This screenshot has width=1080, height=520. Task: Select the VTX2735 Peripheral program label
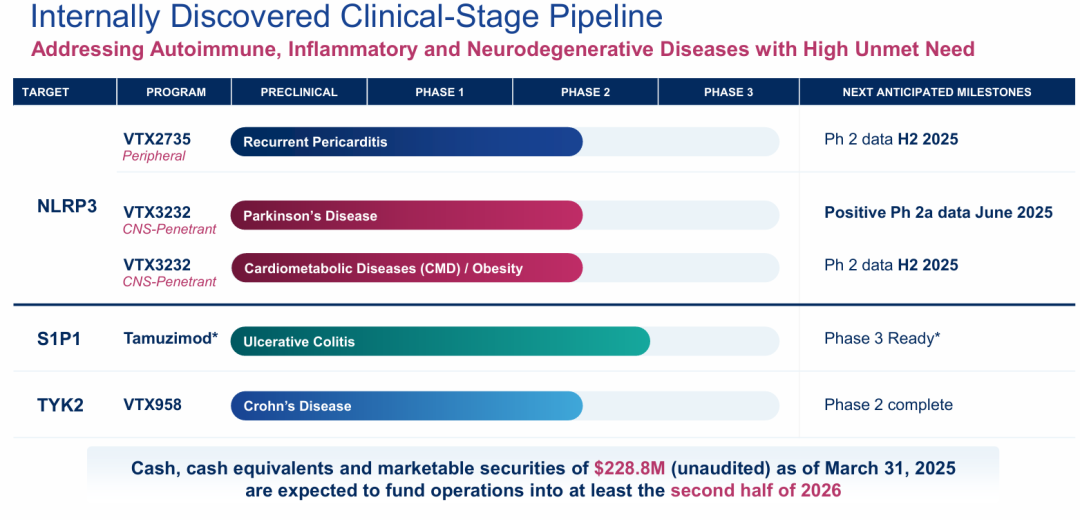pos(157,147)
